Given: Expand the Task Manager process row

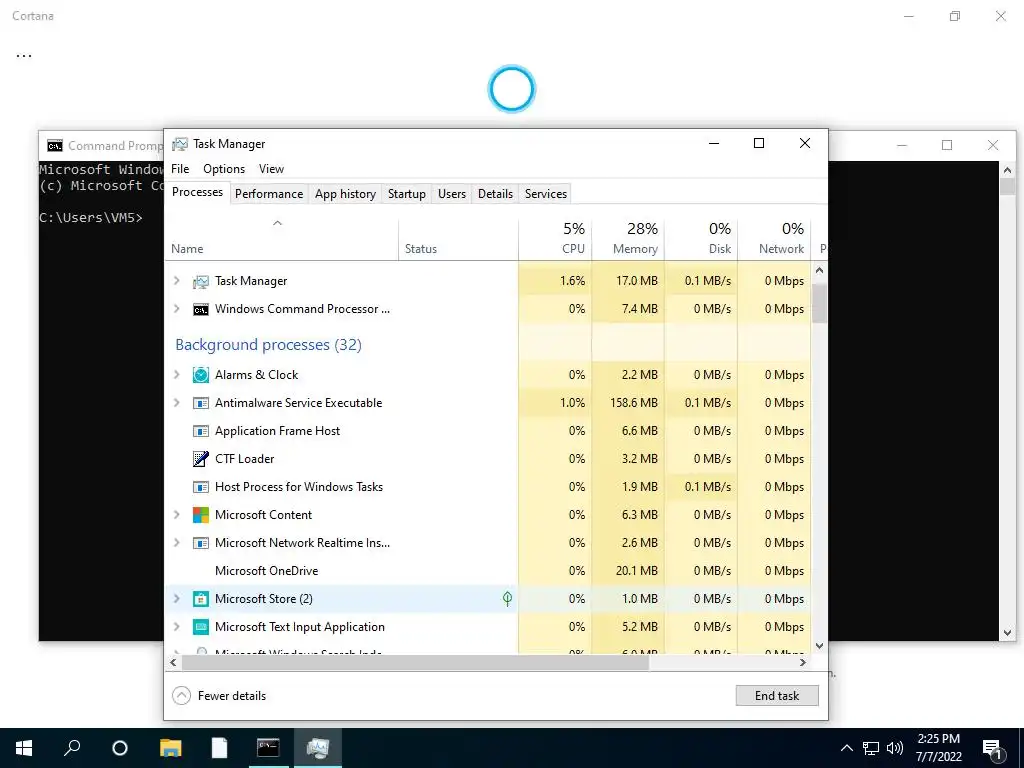Looking at the screenshot, I should click(x=176, y=281).
